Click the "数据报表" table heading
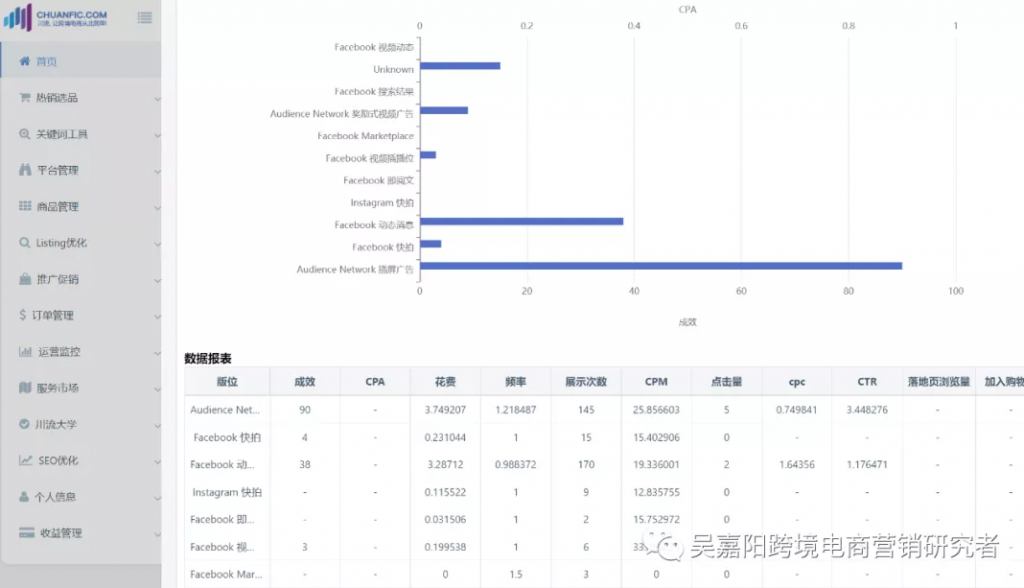The width and height of the screenshot is (1024, 588). [x=208, y=358]
